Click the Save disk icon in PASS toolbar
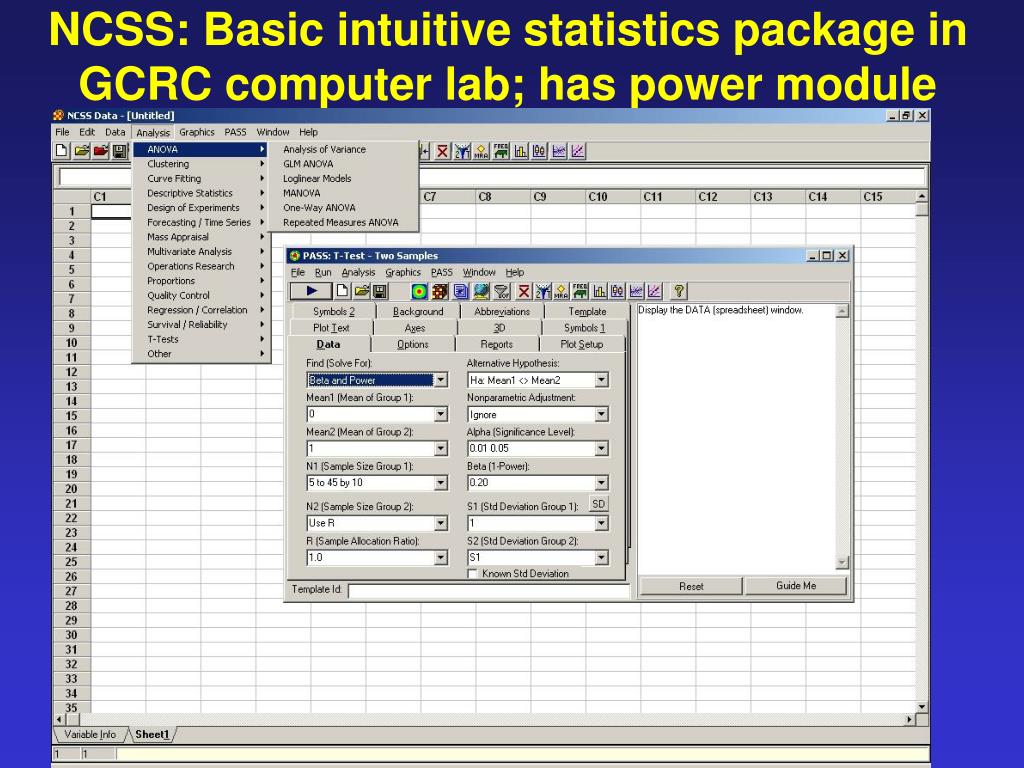1024x768 pixels. 379,291
